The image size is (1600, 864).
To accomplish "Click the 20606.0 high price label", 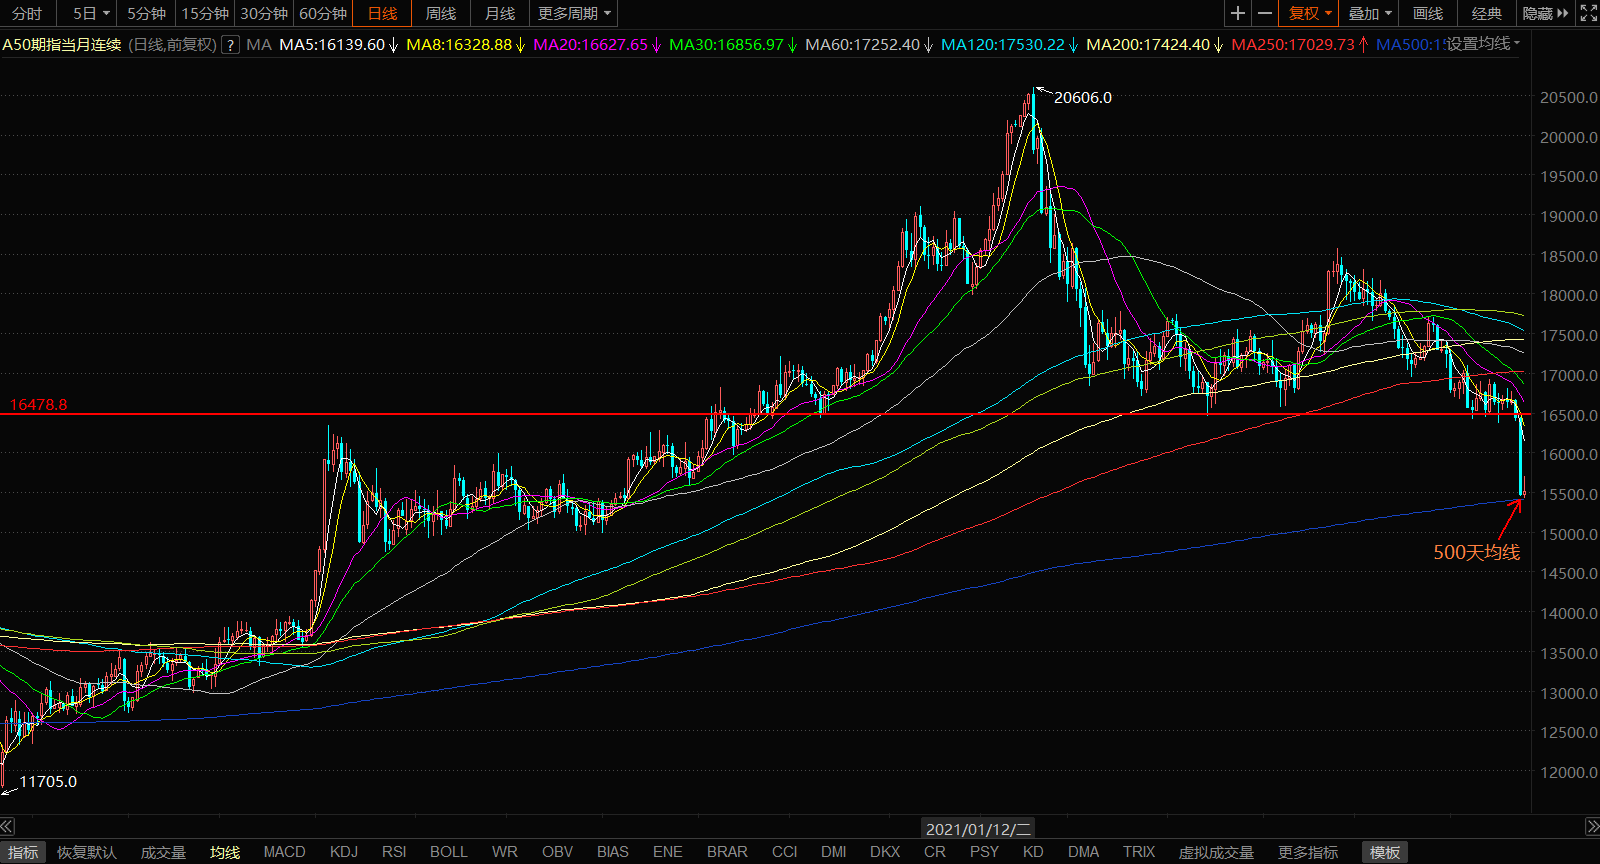I will [x=1083, y=97].
